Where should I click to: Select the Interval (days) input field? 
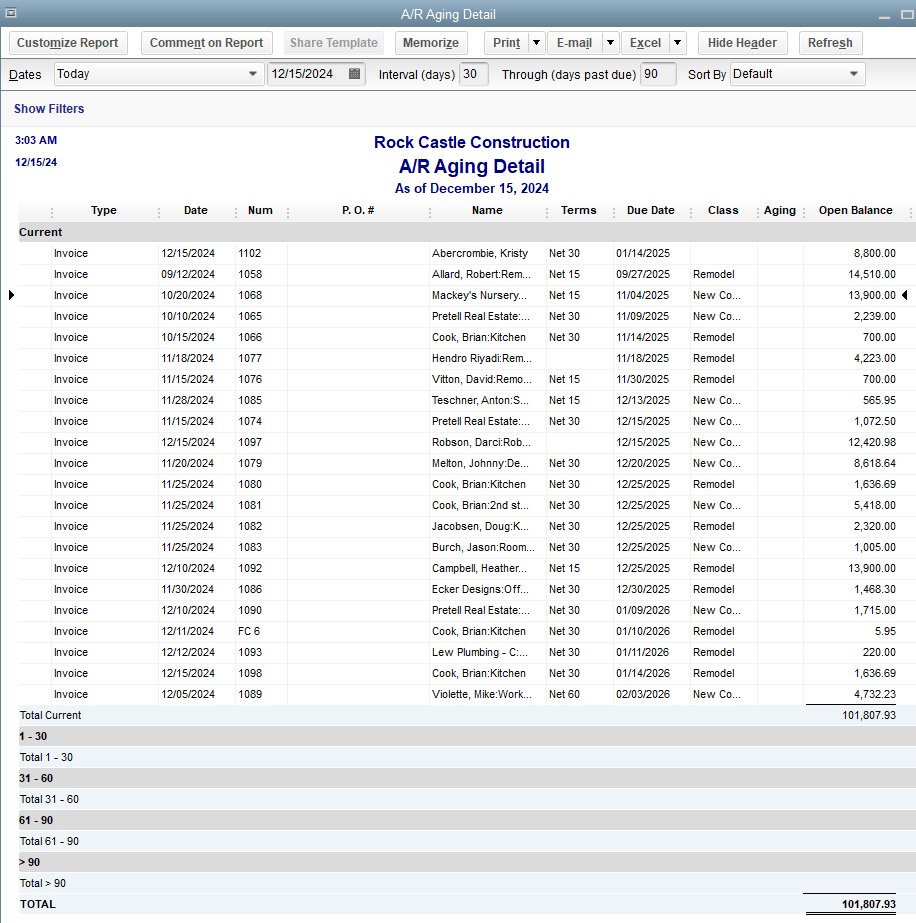click(x=472, y=74)
